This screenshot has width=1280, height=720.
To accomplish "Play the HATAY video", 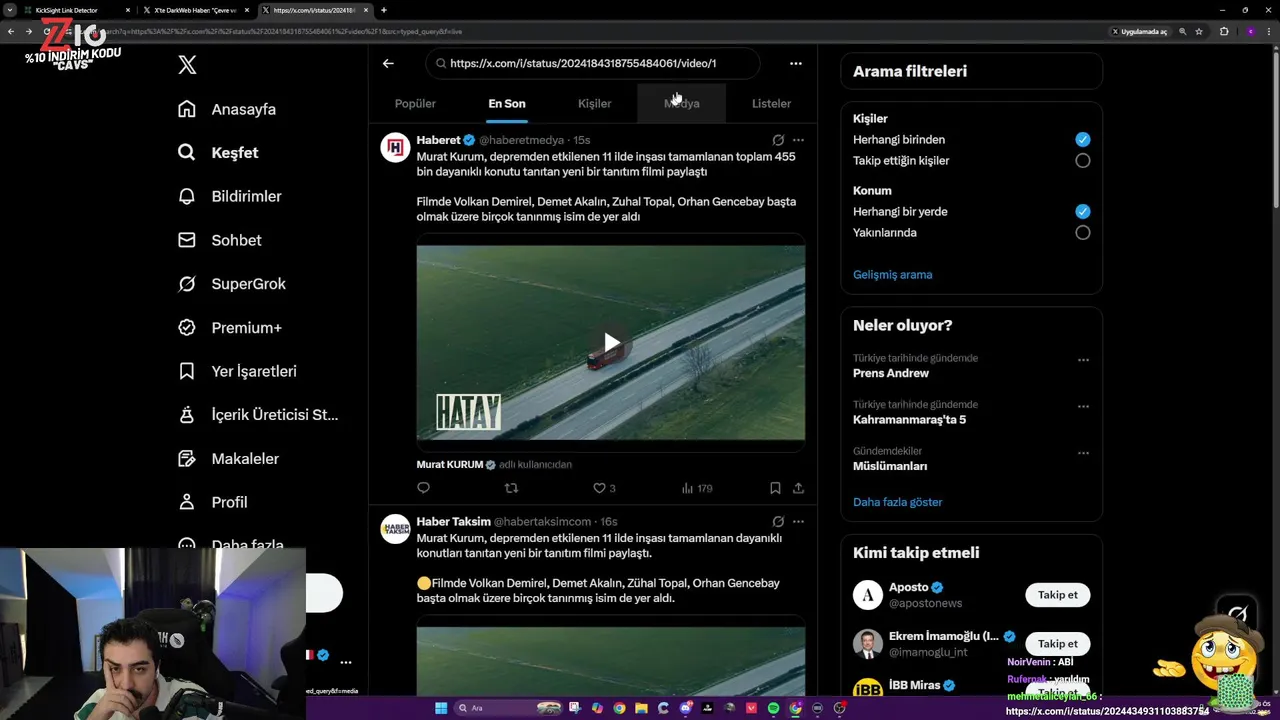I will [611, 343].
